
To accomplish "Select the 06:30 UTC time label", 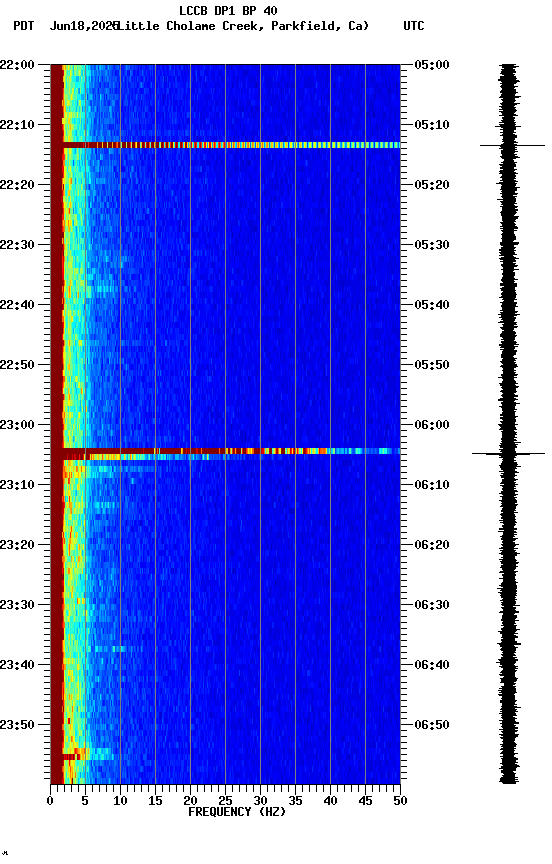I will (x=432, y=606).
